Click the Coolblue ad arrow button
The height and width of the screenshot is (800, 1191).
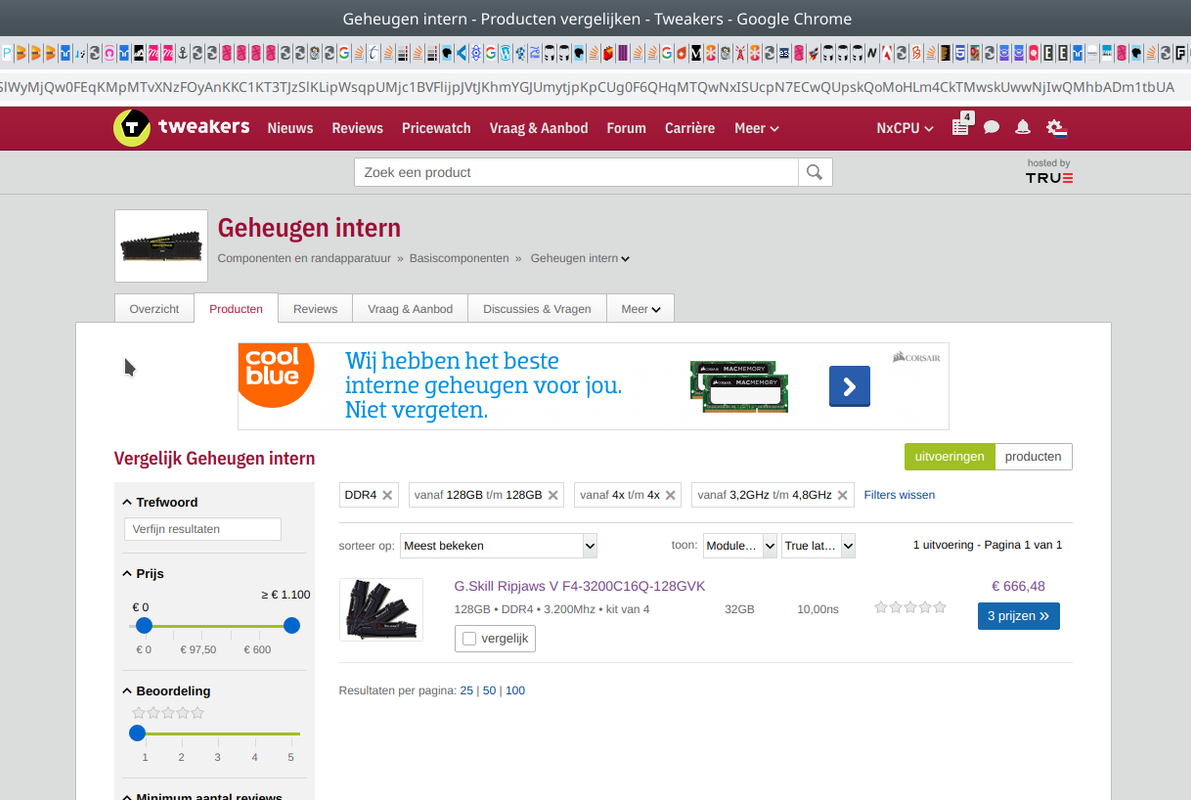(x=849, y=387)
